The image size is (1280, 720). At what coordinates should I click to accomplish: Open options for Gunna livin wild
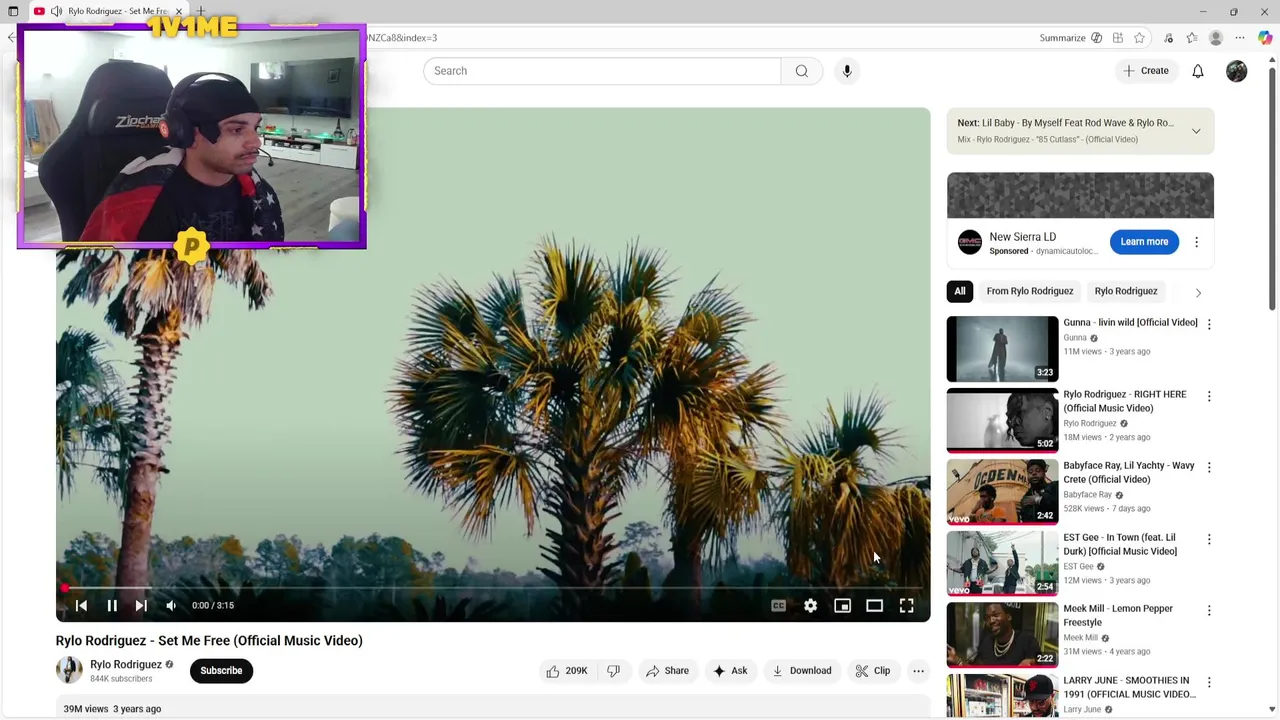click(1209, 324)
